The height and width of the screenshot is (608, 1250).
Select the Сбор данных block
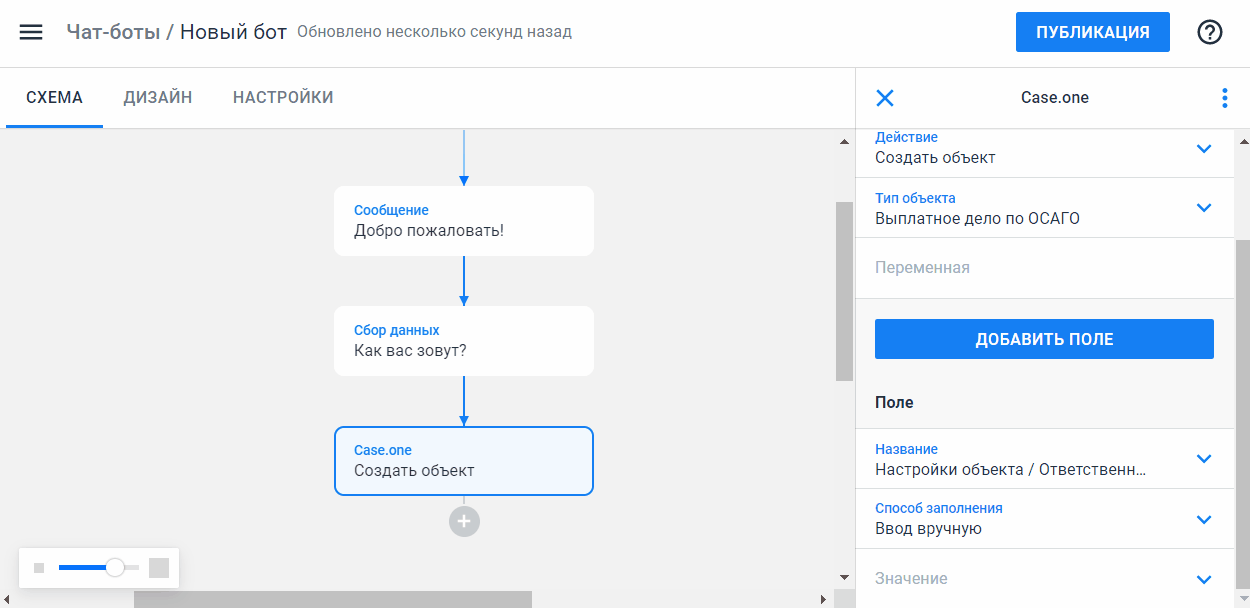point(464,341)
